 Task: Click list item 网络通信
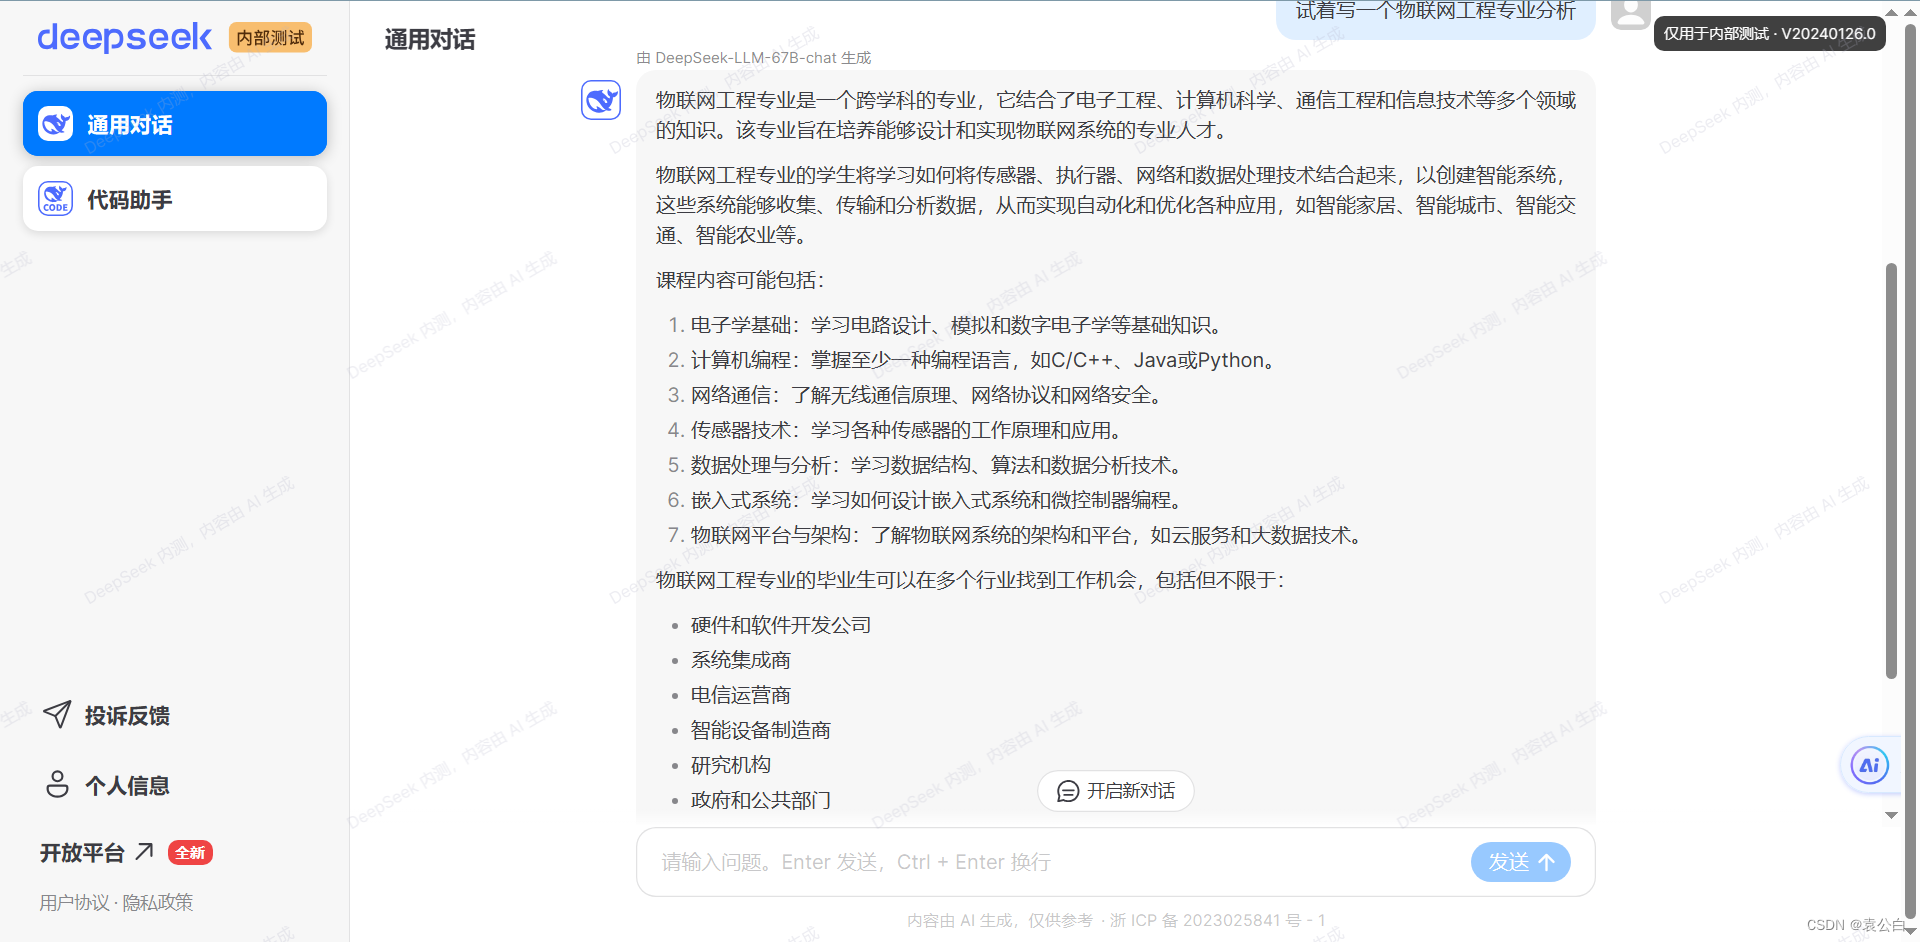click(928, 395)
